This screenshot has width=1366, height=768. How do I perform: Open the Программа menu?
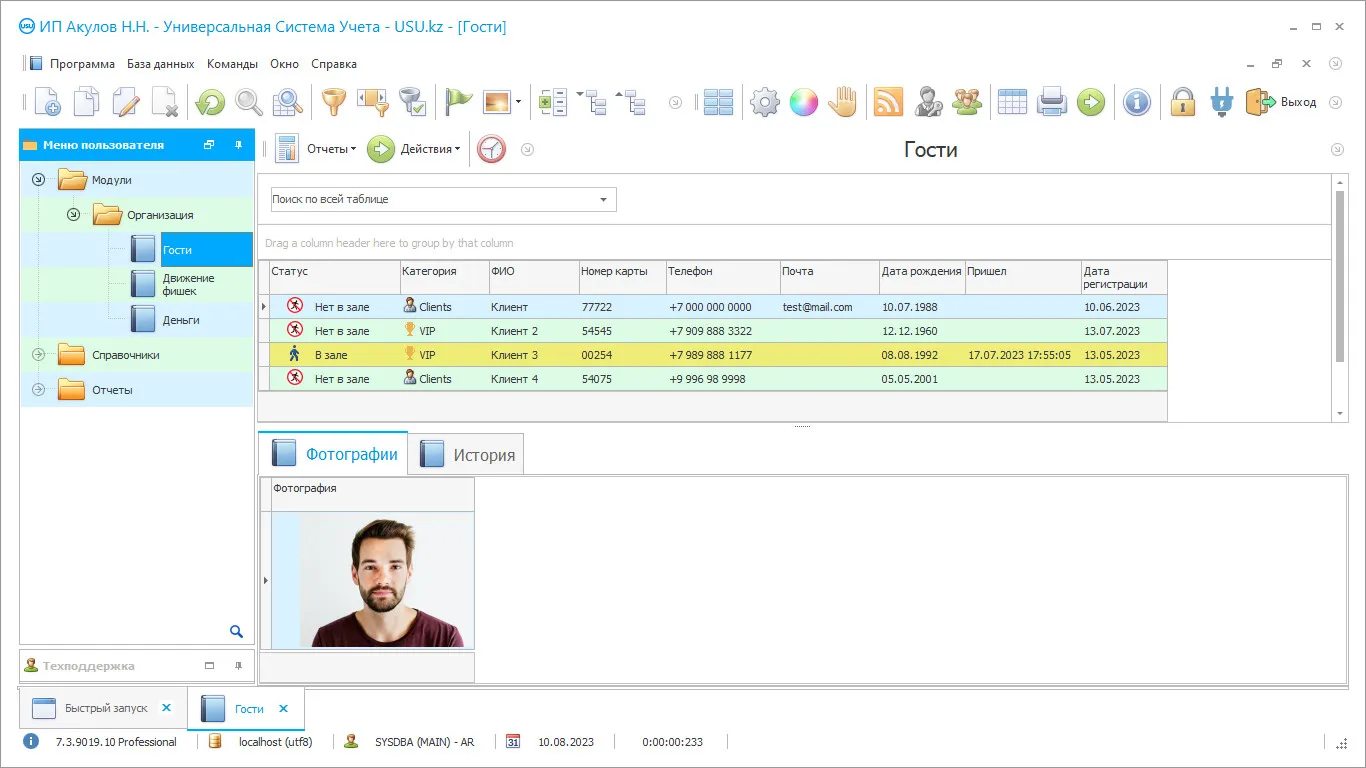pyautogui.click(x=82, y=63)
